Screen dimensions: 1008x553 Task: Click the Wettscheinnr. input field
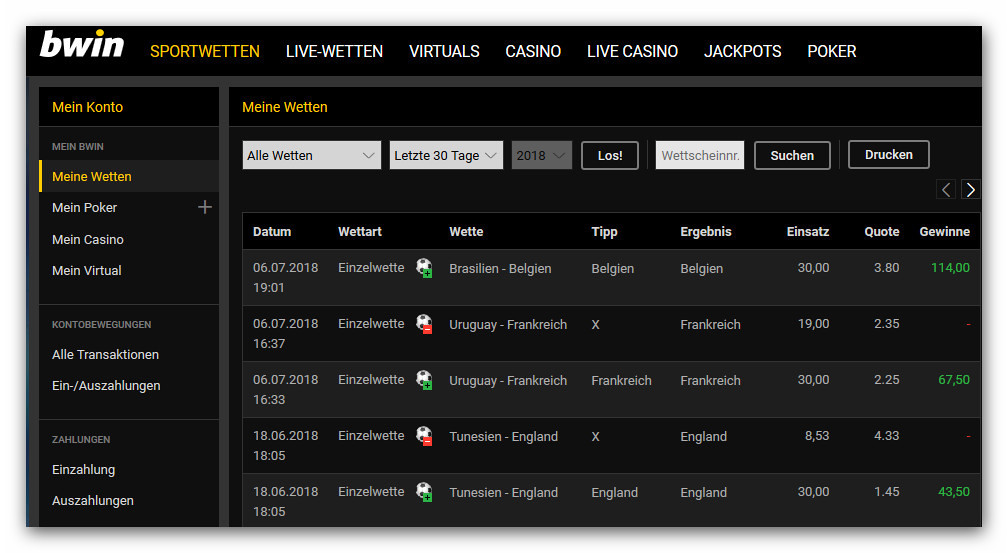(x=699, y=155)
